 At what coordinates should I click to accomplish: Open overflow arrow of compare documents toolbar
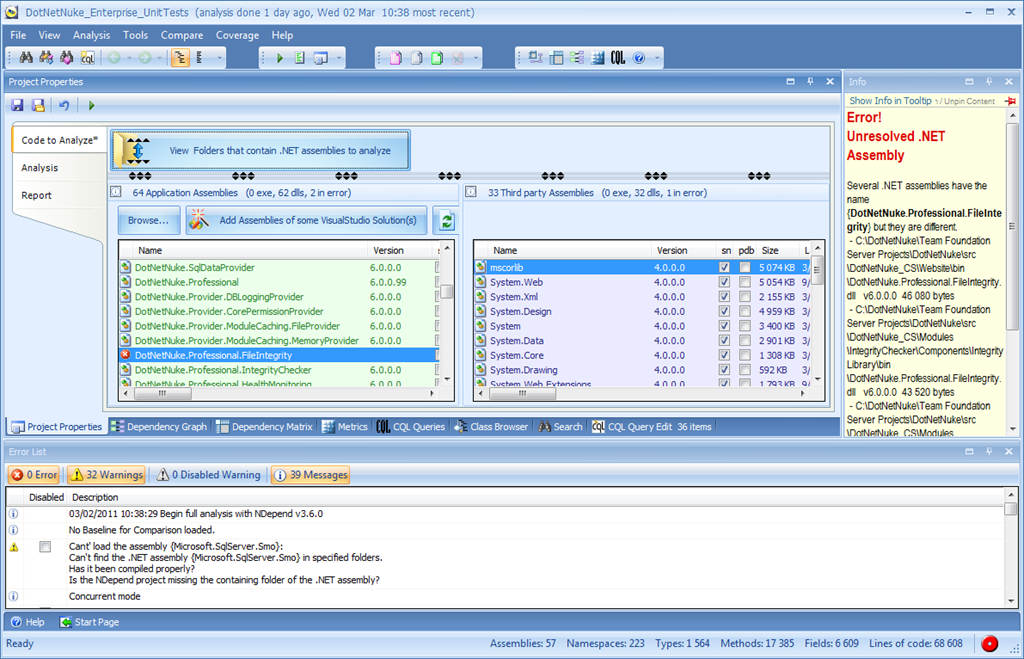[475, 58]
